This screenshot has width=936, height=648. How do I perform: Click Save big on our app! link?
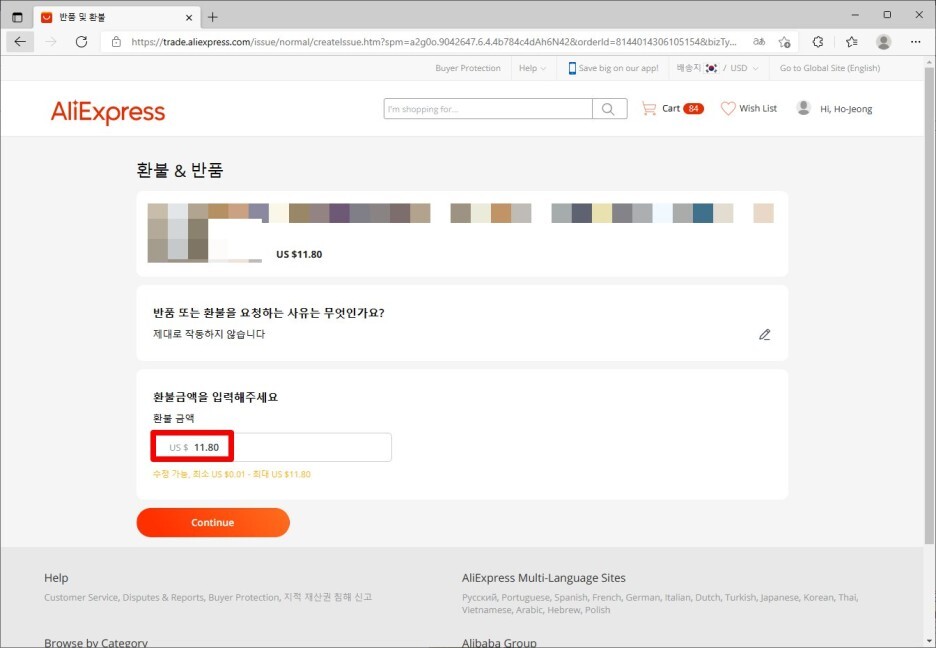[x=618, y=68]
